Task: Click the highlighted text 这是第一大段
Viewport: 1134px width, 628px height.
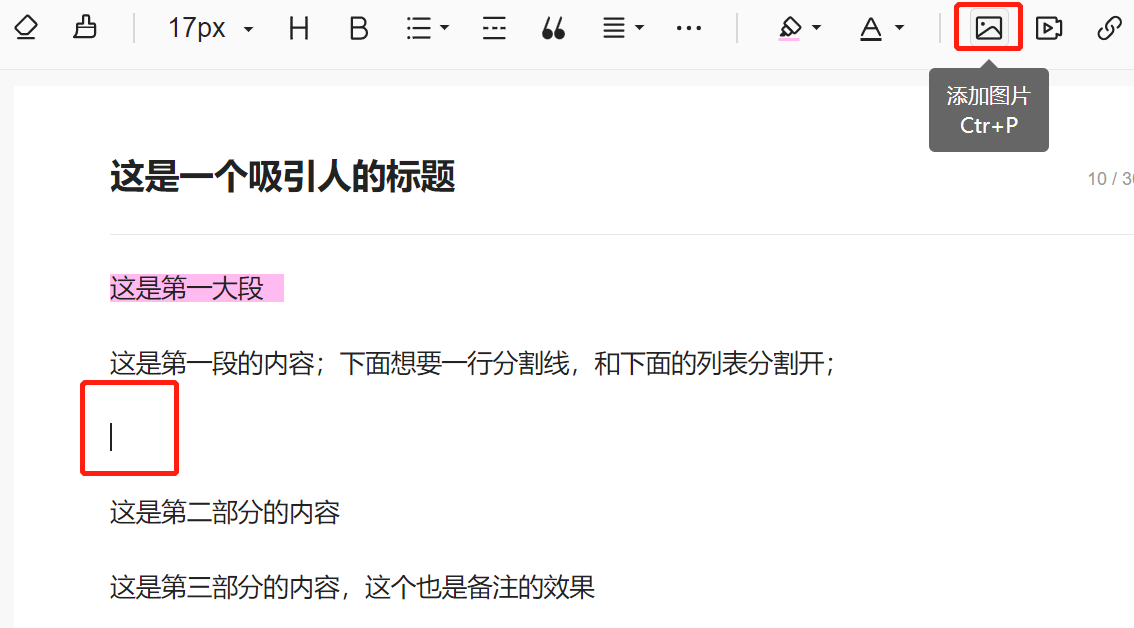Action: point(187,288)
